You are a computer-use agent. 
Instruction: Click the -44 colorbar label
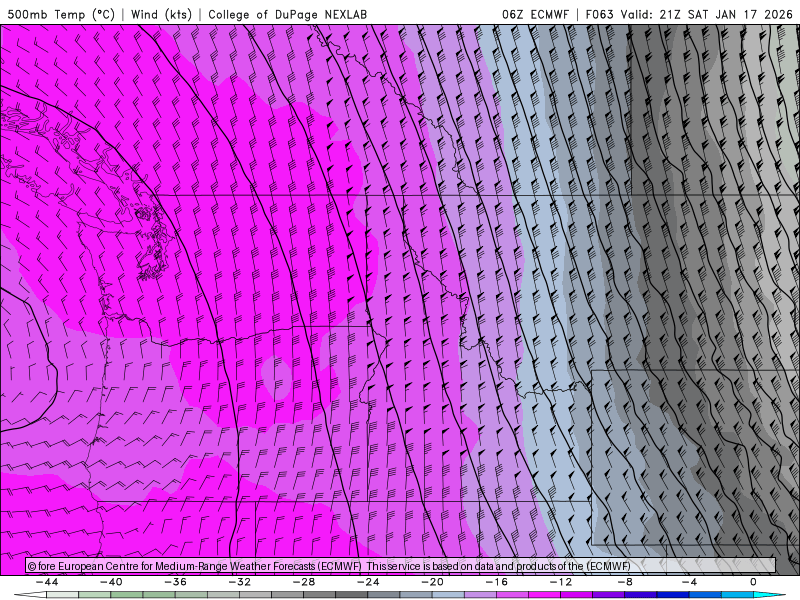click(x=47, y=582)
